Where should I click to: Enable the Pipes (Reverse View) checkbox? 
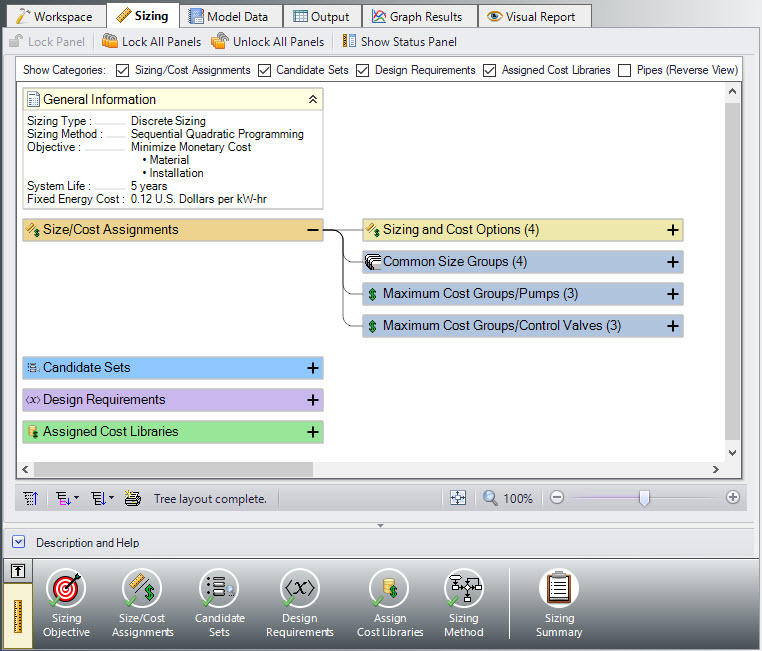tap(625, 71)
